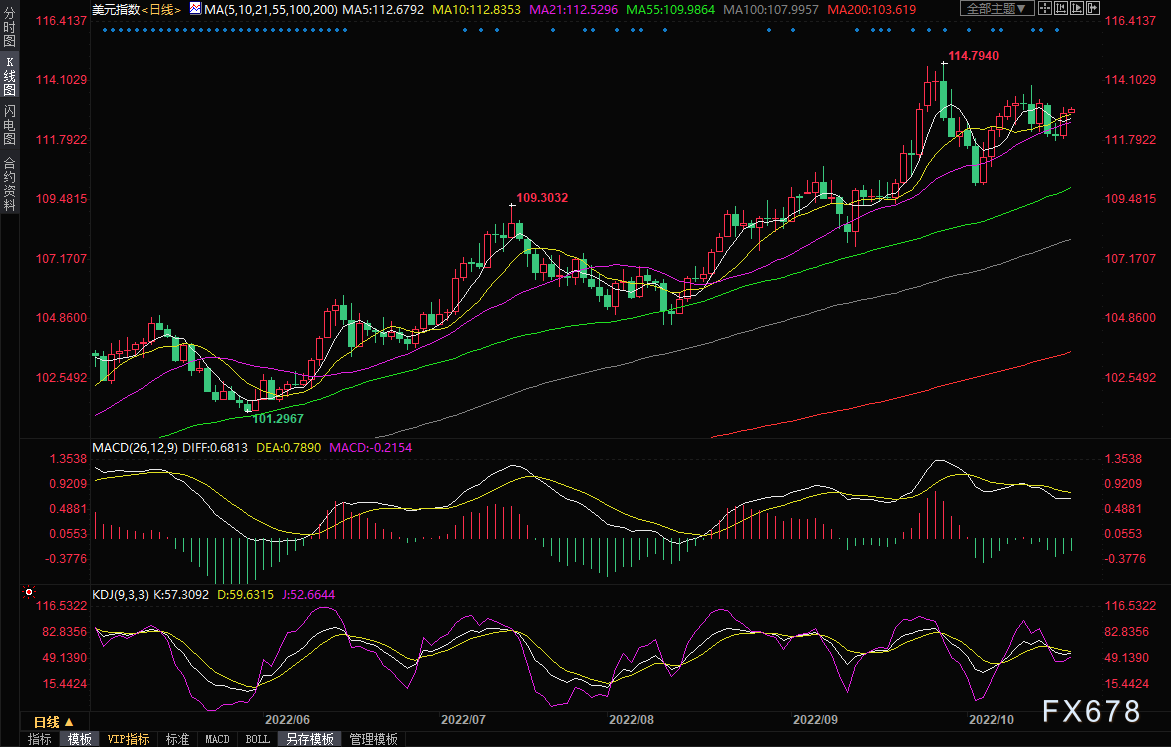The image size is (1171, 747).
Task: Apply the 标准 template
Action: click(x=177, y=739)
